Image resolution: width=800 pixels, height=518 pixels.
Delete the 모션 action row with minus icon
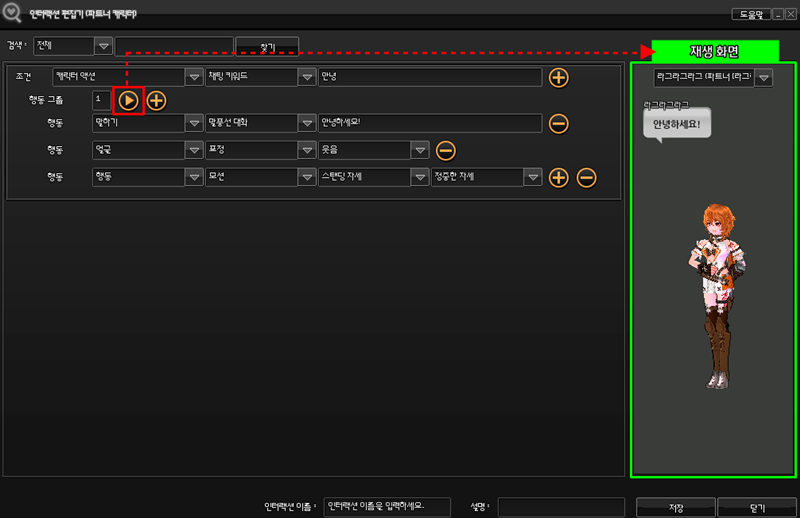(x=587, y=177)
